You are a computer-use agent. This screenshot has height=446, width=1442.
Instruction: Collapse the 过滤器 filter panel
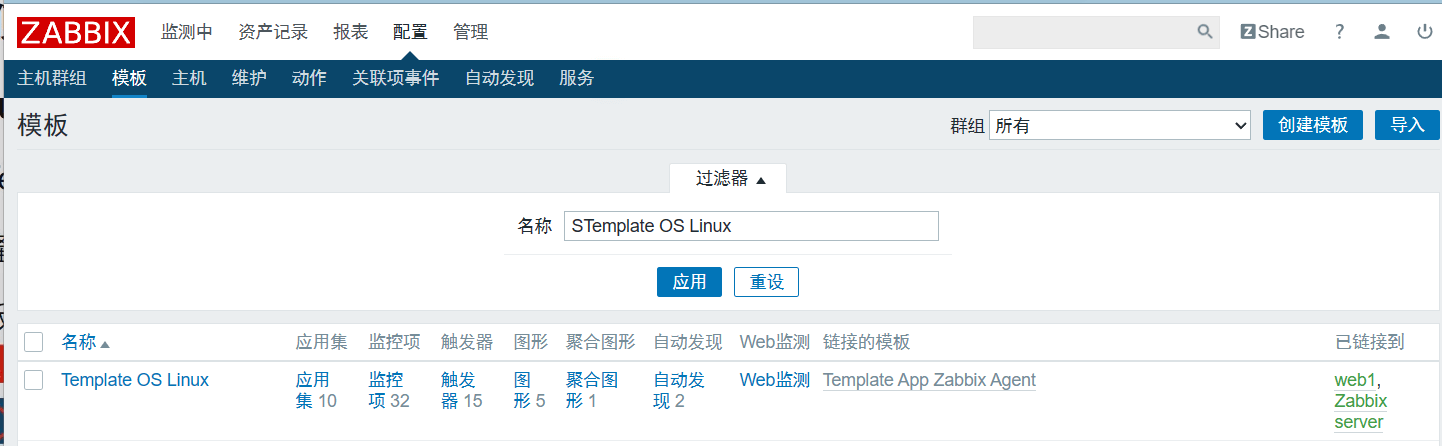coord(728,179)
